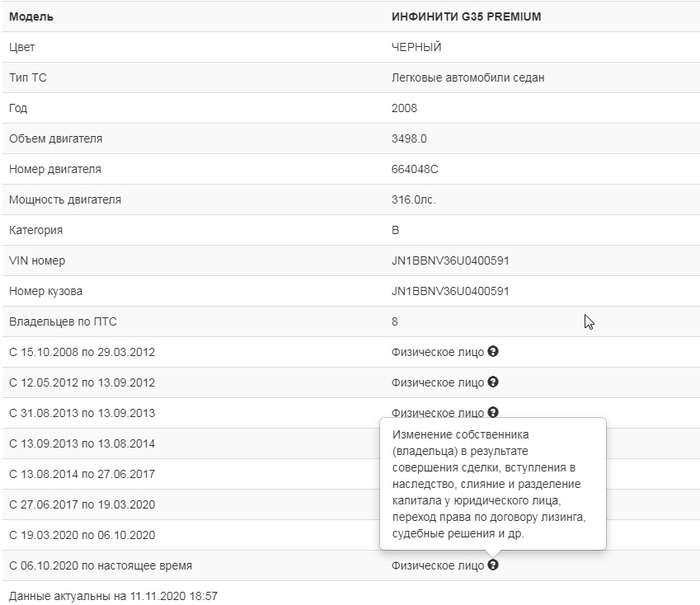Click the Категория value B

coord(395,230)
